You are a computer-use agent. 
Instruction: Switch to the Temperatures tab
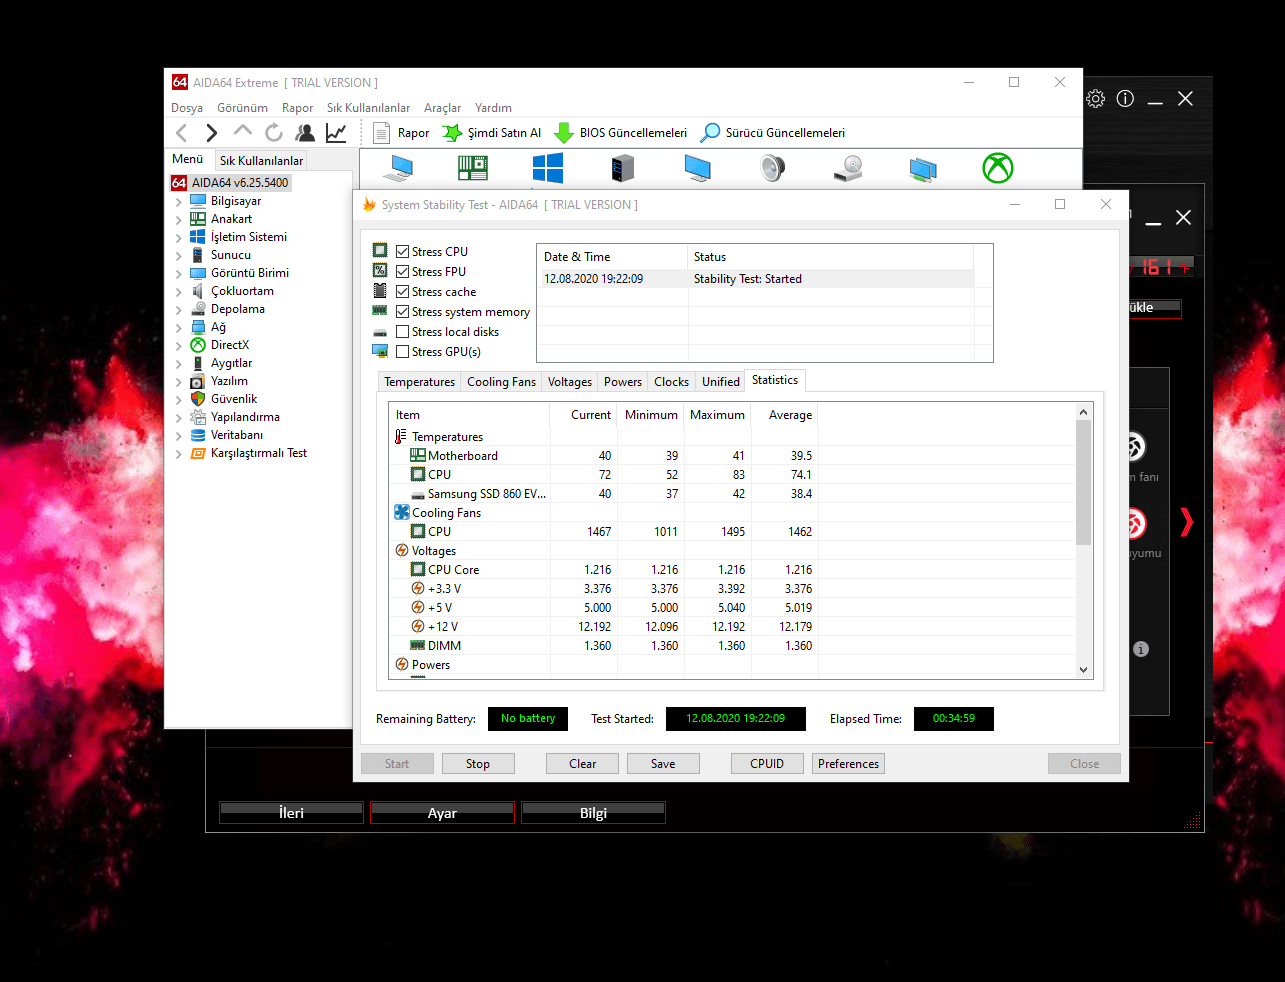click(x=419, y=382)
